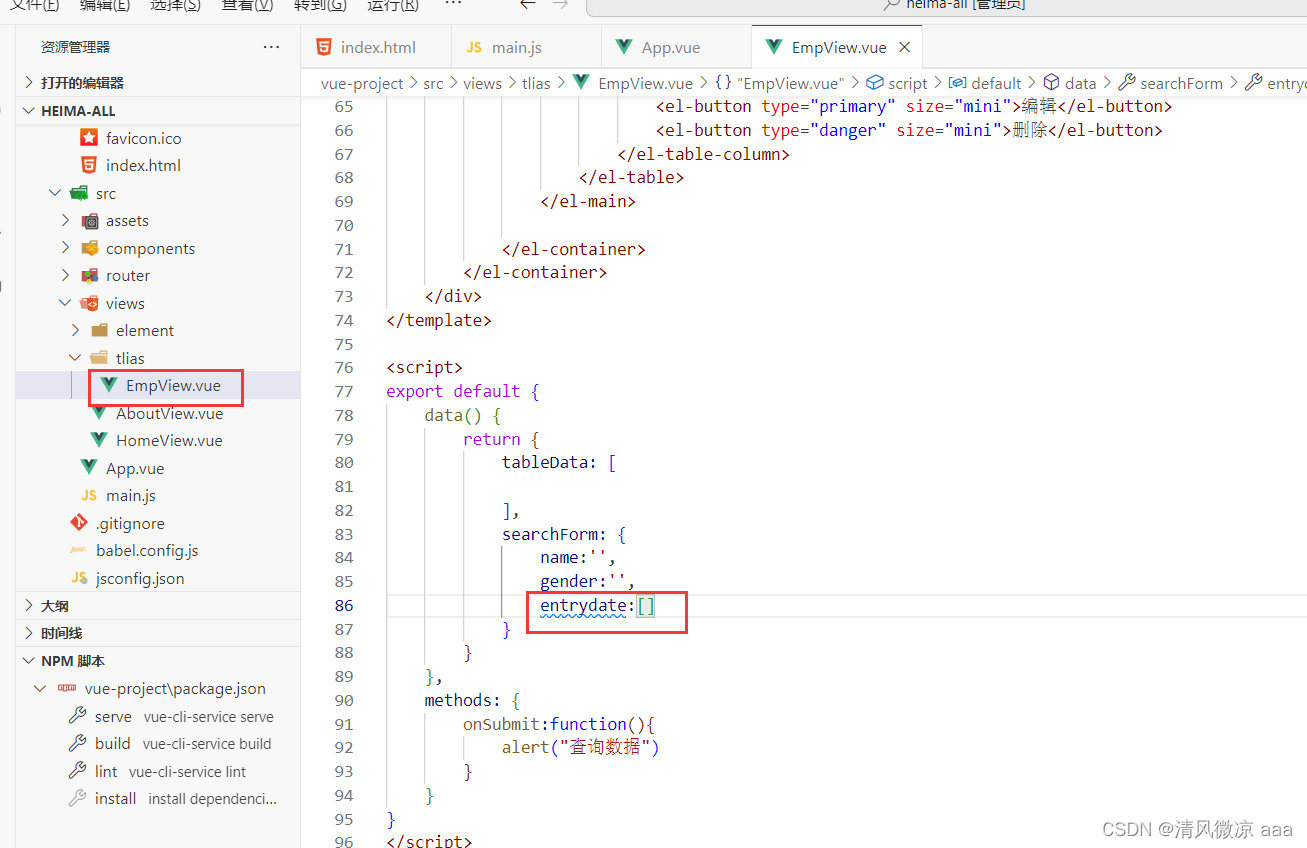
Task: Click the HTML5 icon beside index.html in tree
Action: (x=89, y=165)
